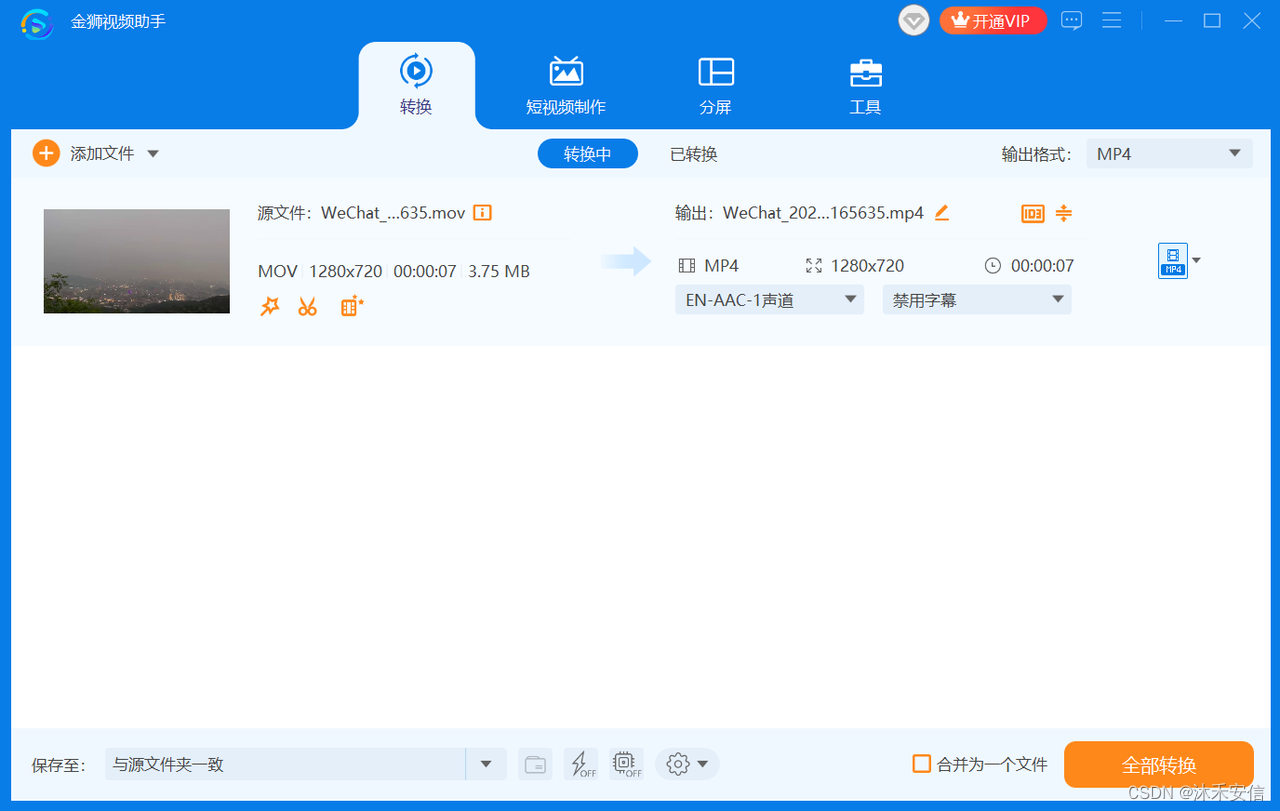The image size is (1280, 811).
Task: Click the 金狮视频助手 app logo
Action: click(x=35, y=22)
